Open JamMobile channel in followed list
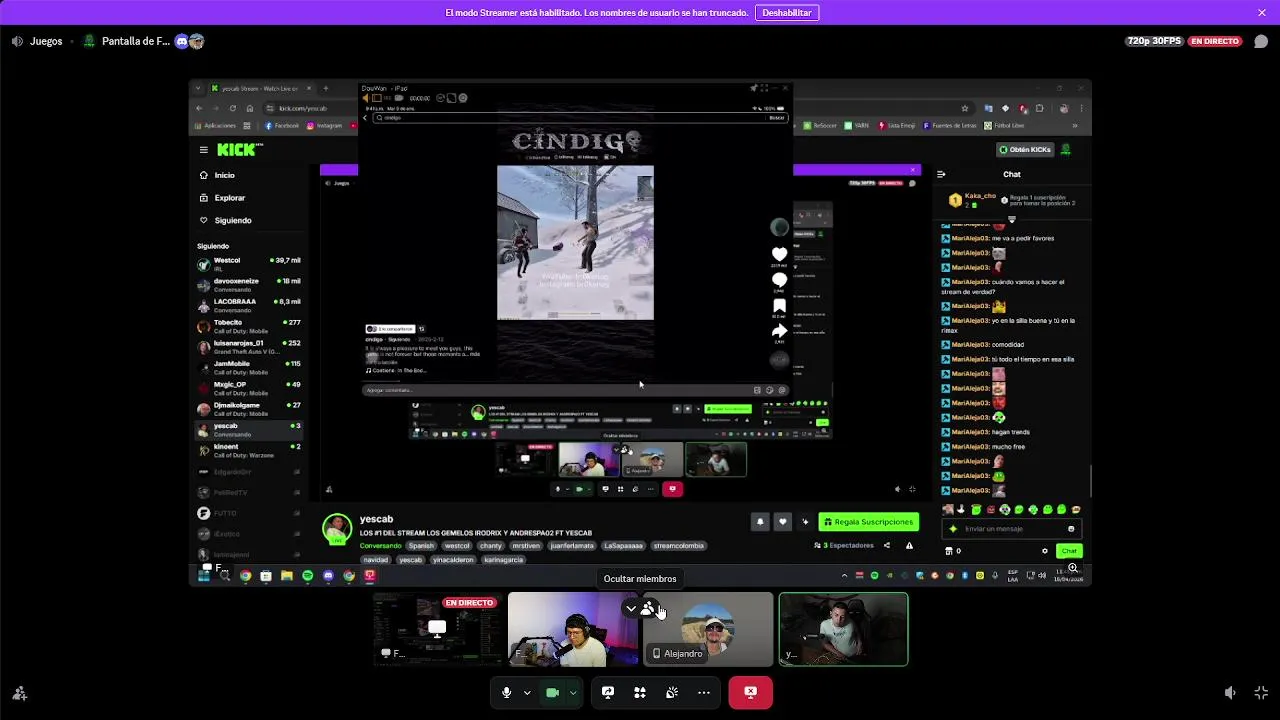The height and width of the screenshot is (720, 1280). click(x=249, y=367)
